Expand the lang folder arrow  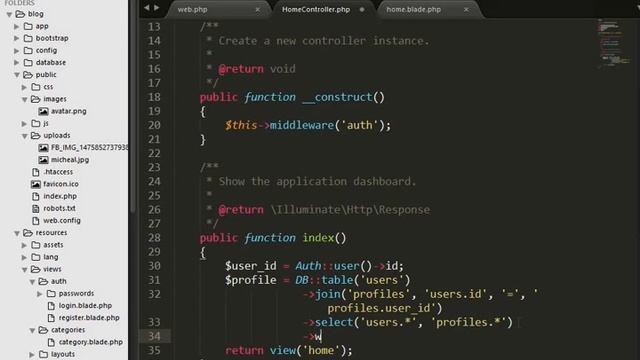pos(24,258)
